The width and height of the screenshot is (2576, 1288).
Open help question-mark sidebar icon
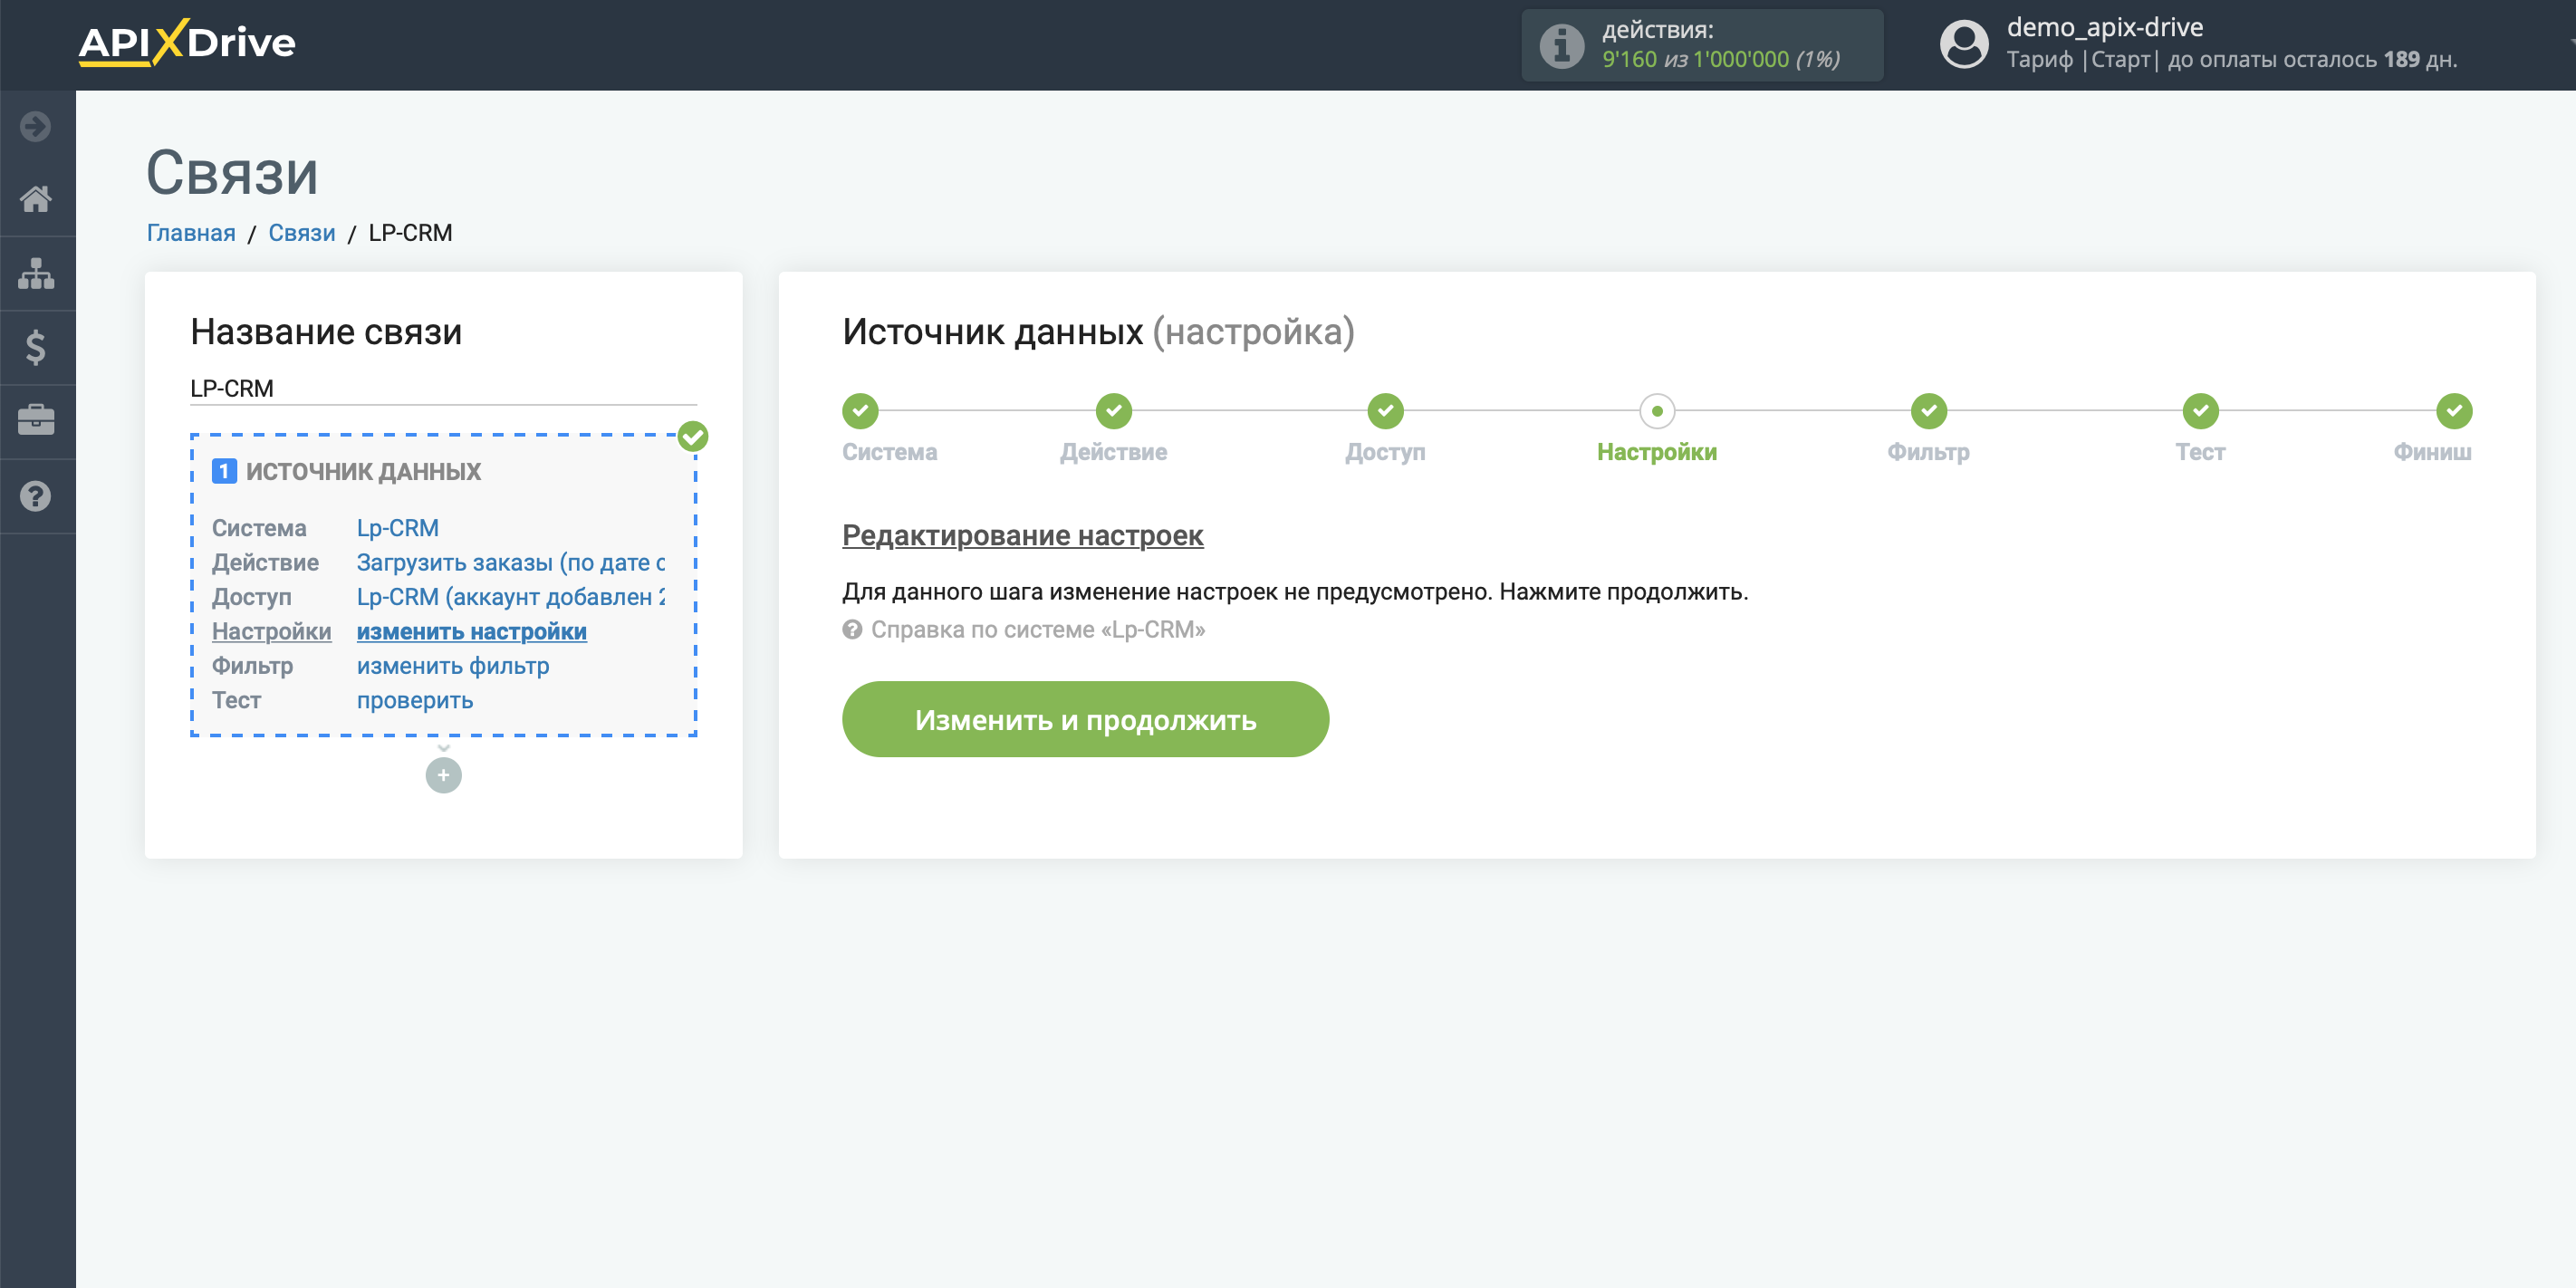36,495
